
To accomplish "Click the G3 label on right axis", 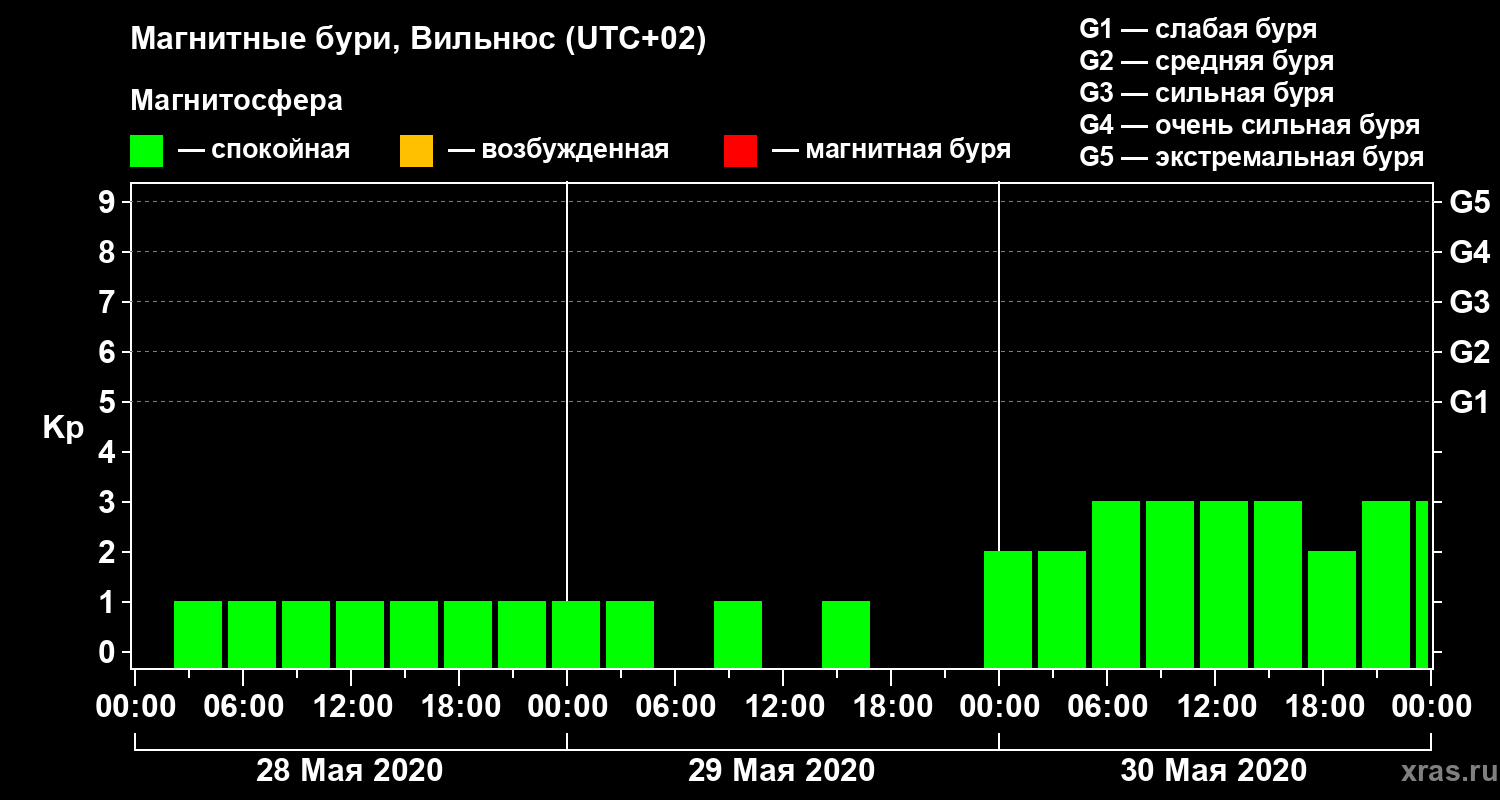I will click(x=1469, y=303).
